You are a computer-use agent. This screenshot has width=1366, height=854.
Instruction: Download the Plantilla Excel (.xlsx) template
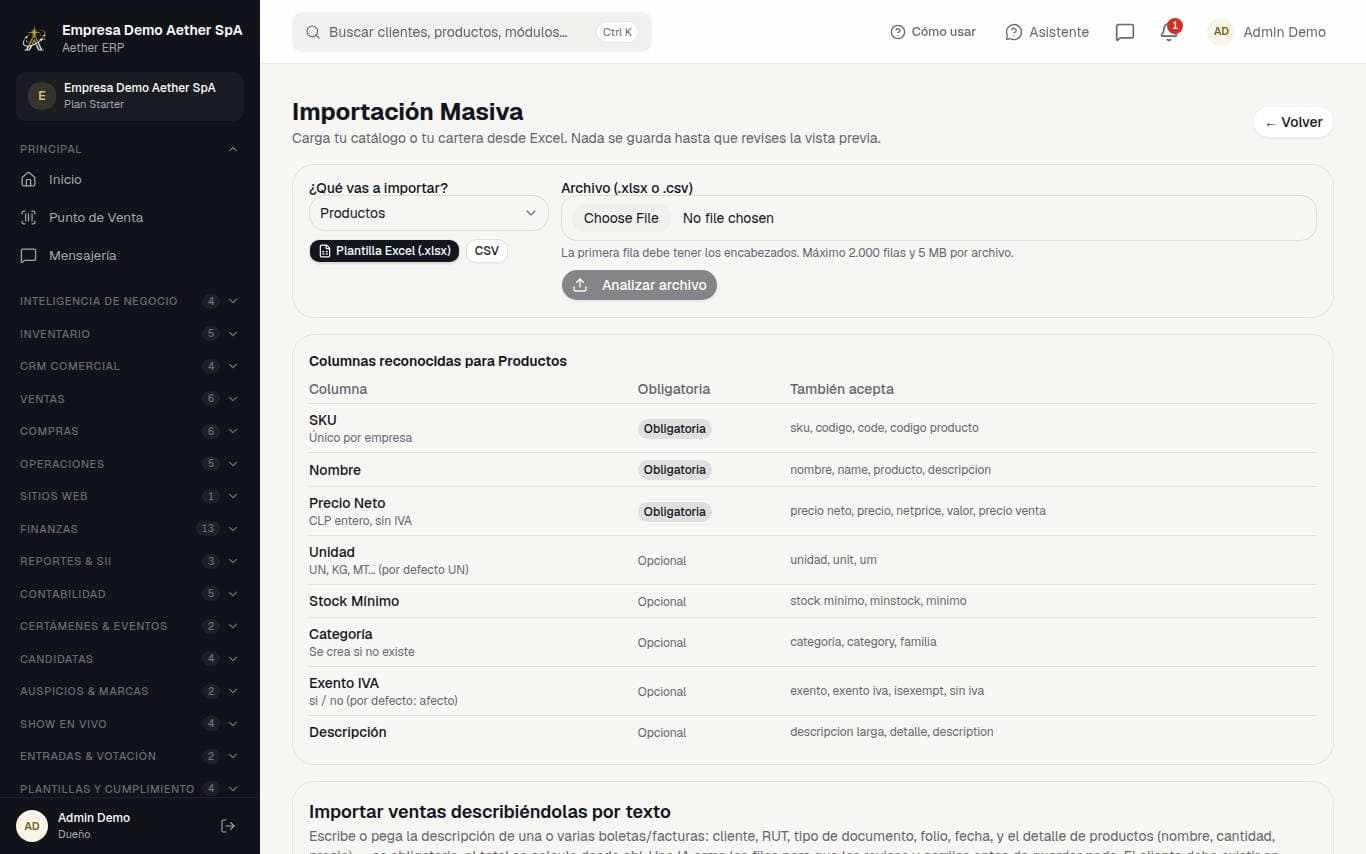384,251
